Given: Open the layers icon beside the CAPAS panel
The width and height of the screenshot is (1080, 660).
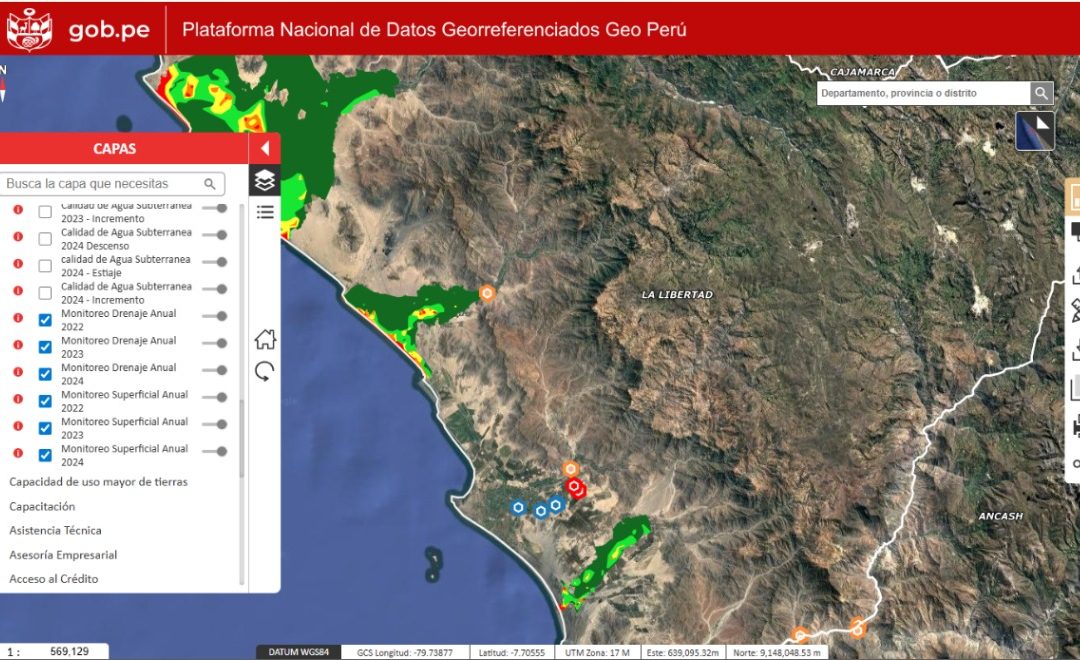Looking at the screenshot, I should (264, 183).
